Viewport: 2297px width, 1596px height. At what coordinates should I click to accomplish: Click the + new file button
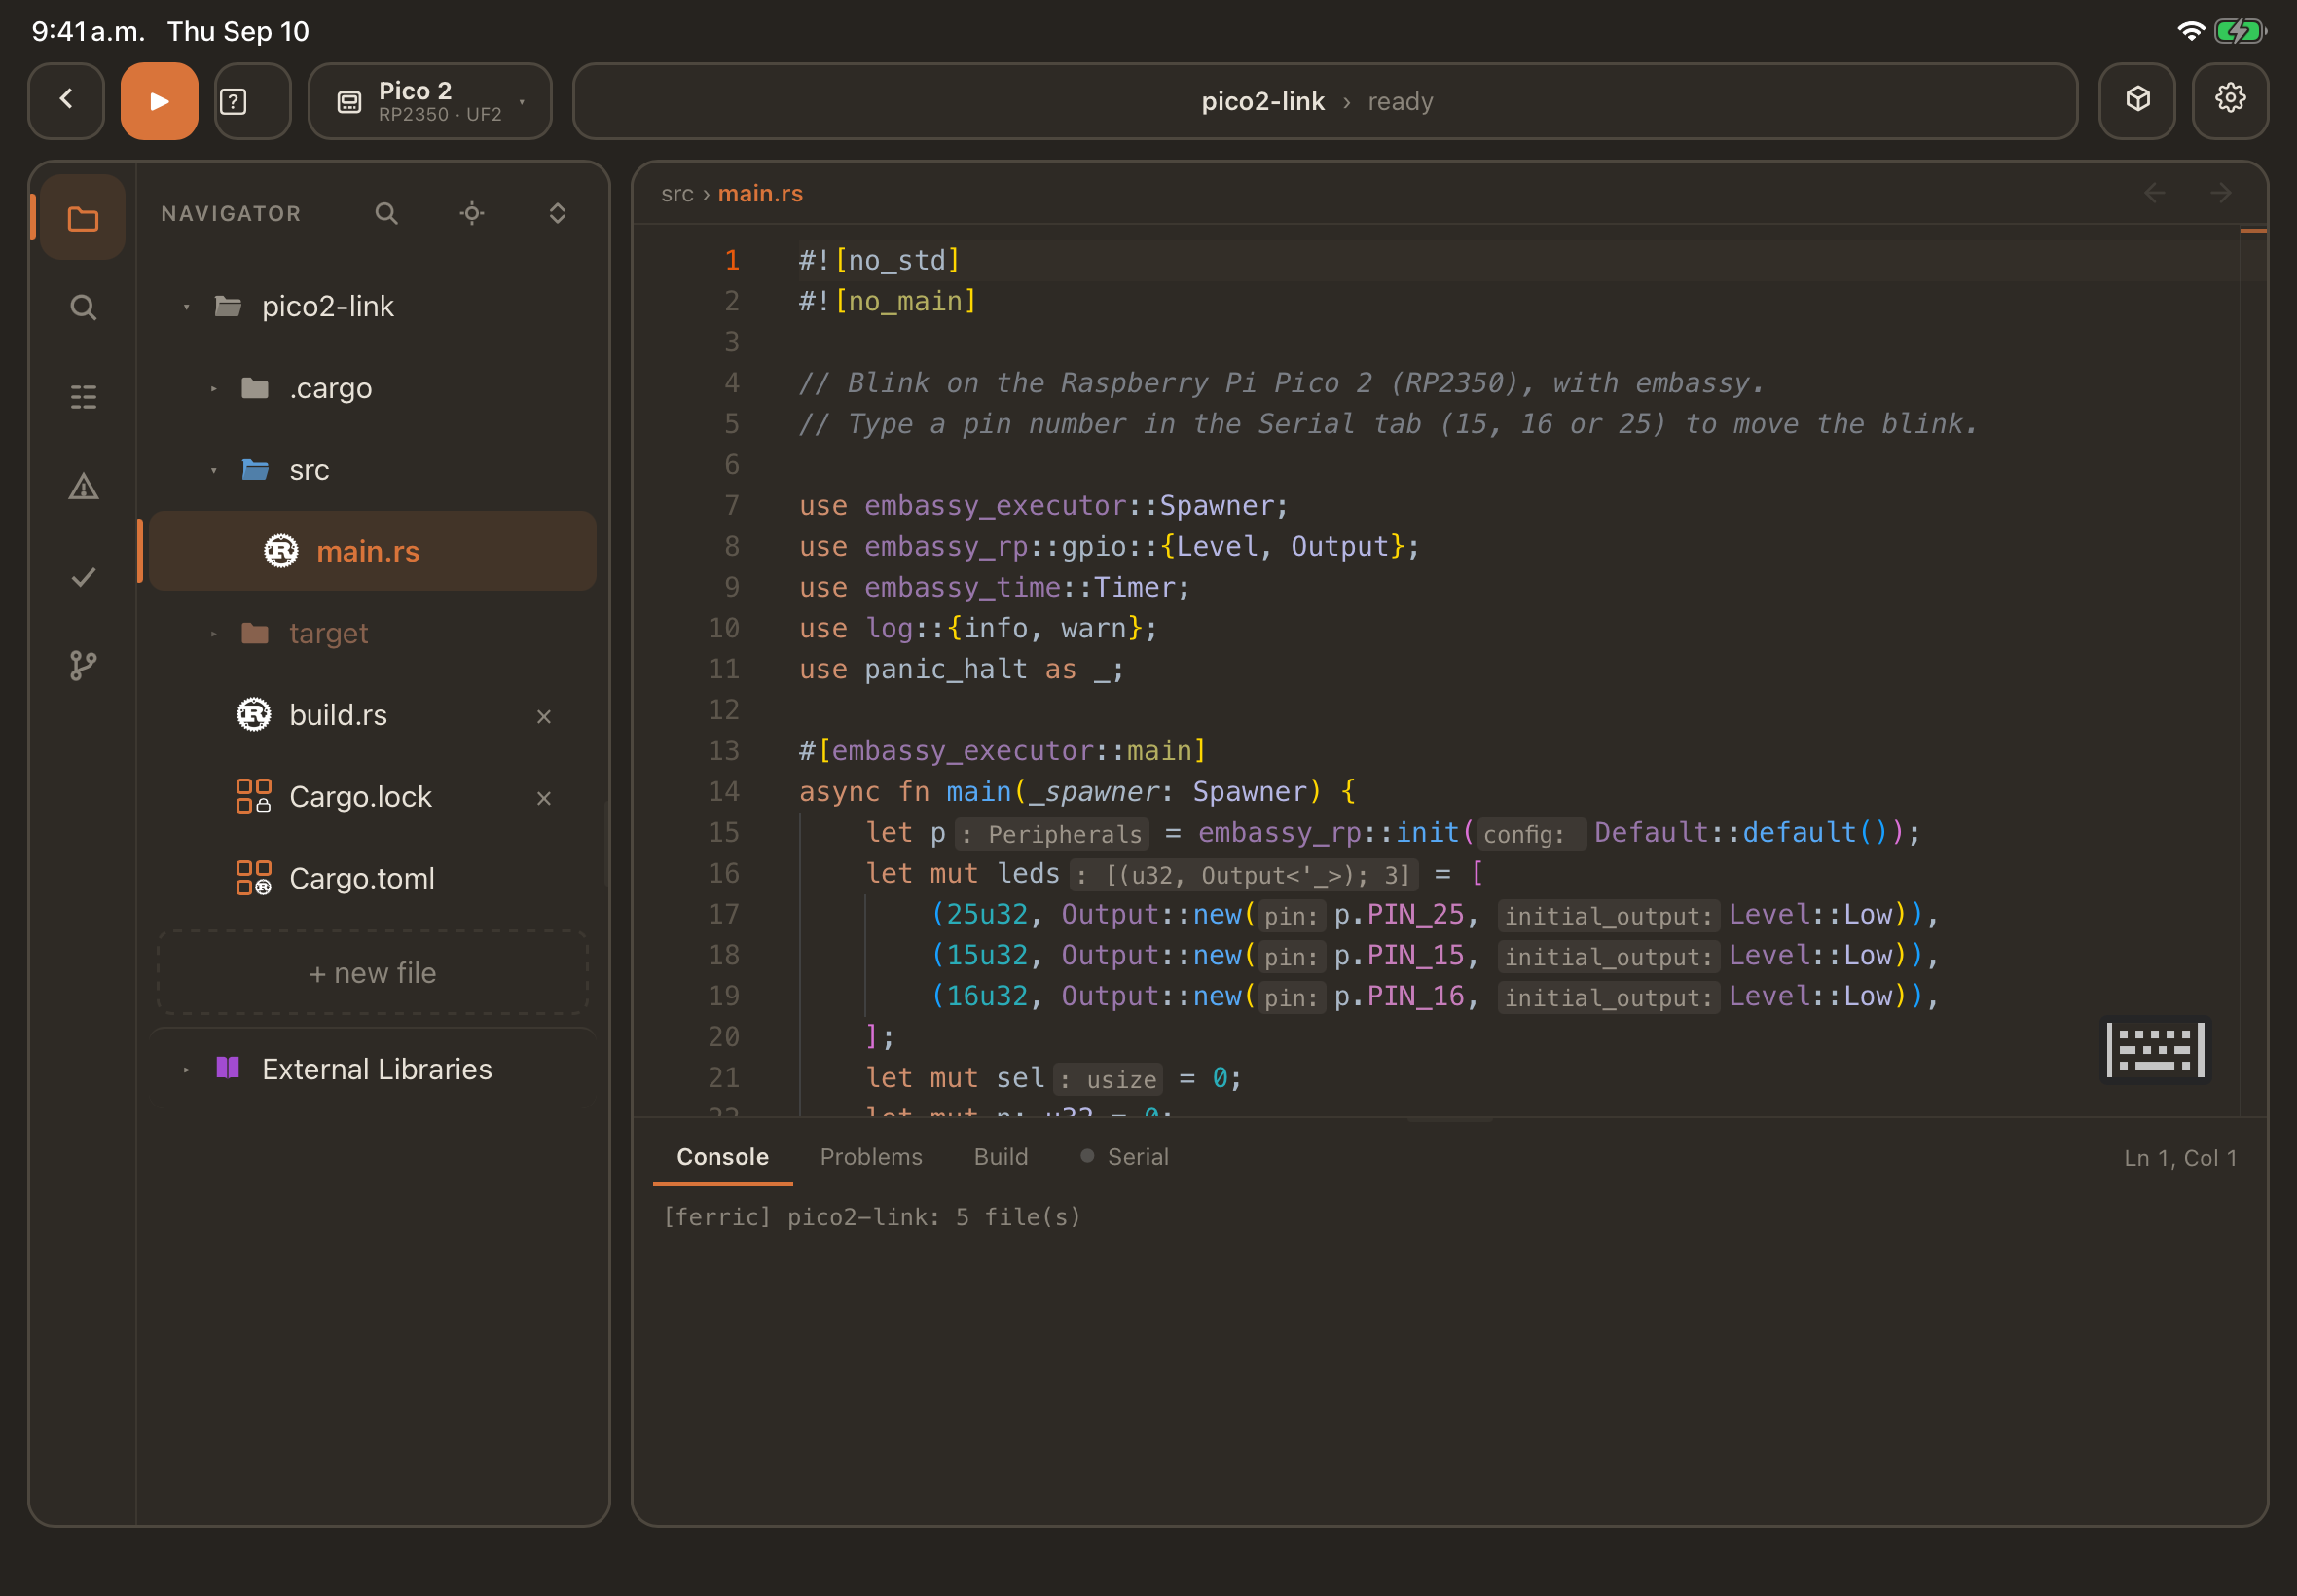372,973
